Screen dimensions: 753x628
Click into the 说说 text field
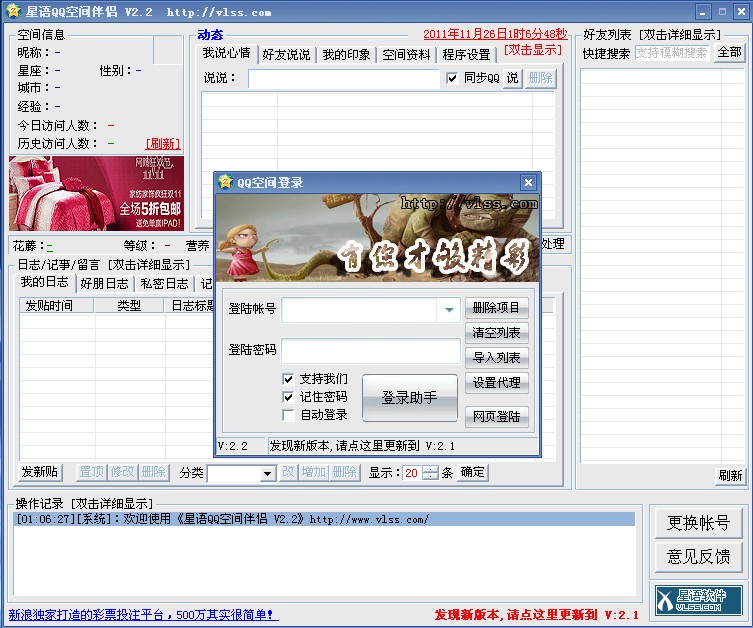click(x=344, y=78)
